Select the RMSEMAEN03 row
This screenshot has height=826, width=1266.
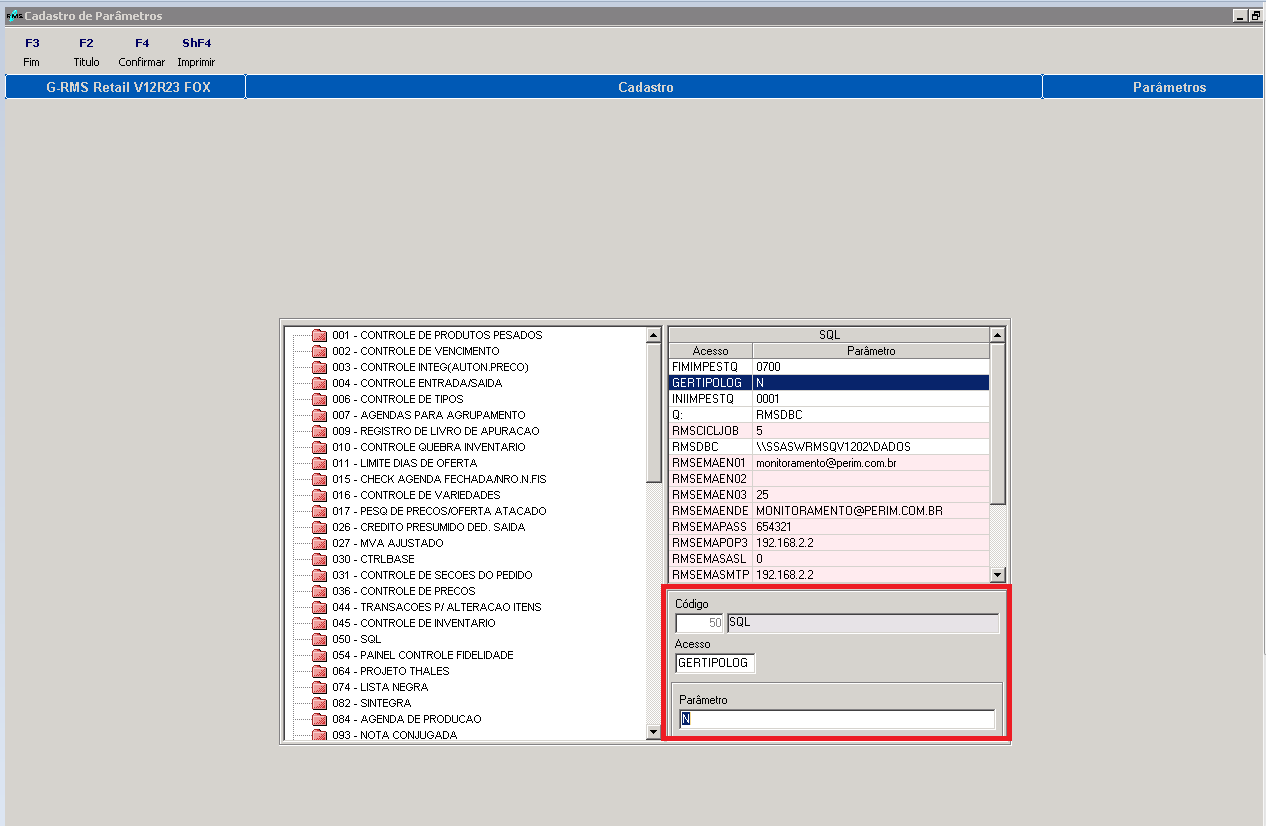coord(829,495)
